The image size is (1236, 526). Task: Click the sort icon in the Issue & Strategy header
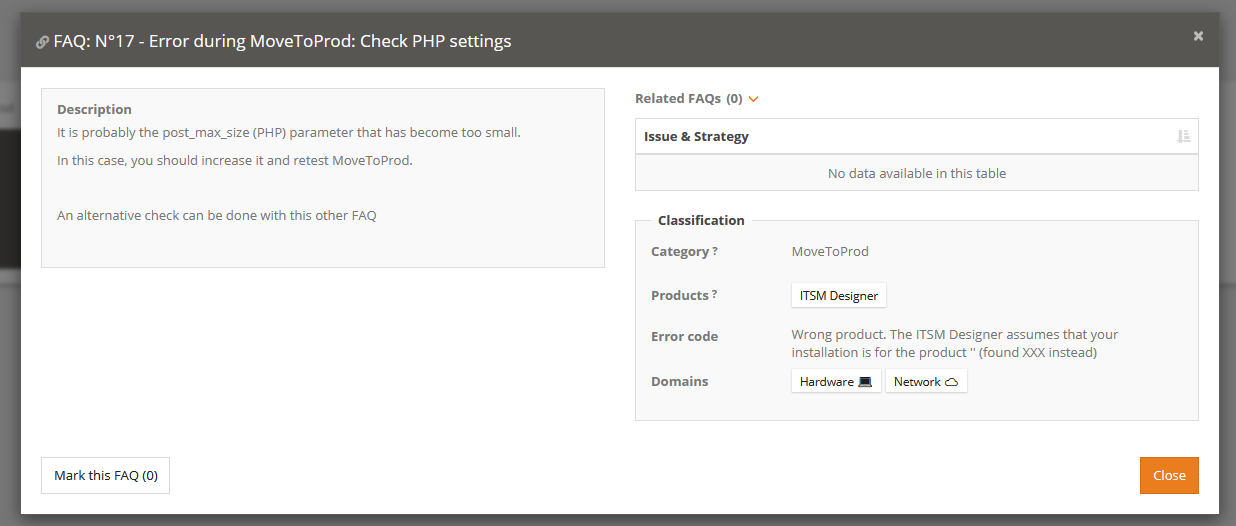tap(1183, 137)
